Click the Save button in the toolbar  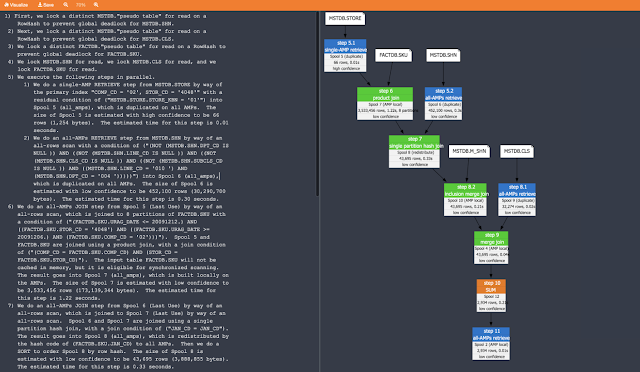click(x=46, y=5)
